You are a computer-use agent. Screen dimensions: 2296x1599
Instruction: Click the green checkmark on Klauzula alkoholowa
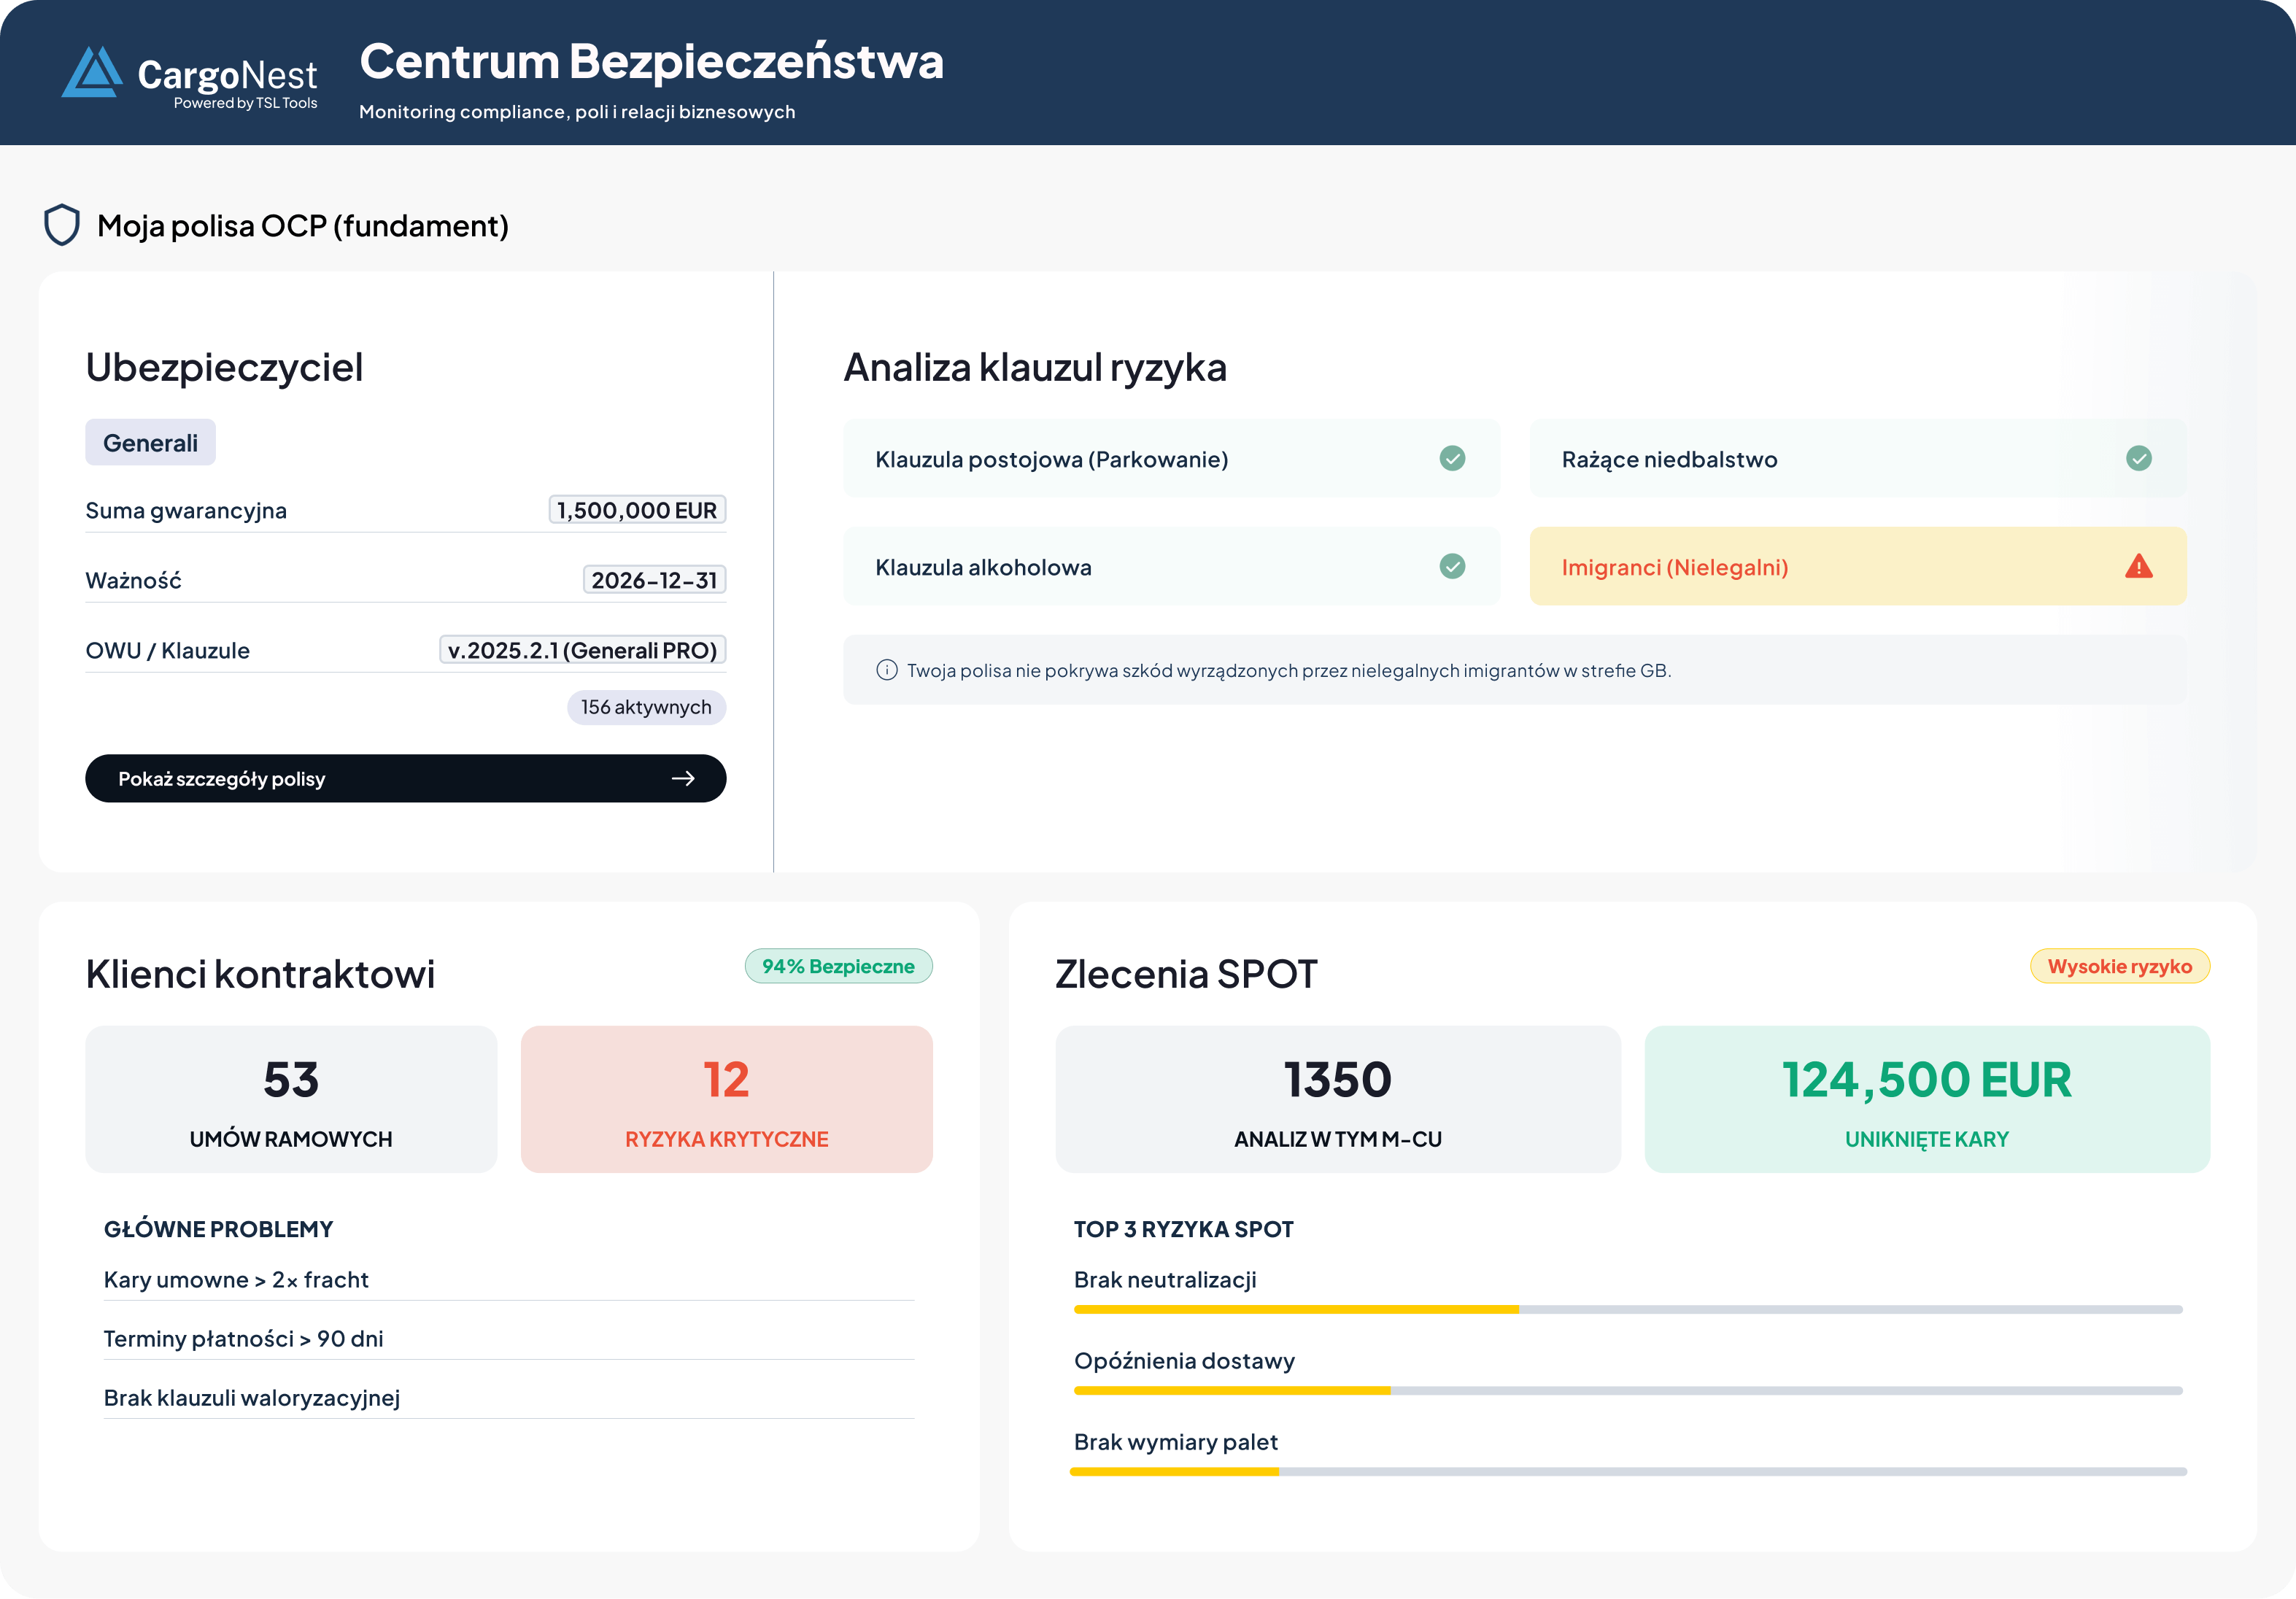pyautogui.click(x=1453, y=567)
